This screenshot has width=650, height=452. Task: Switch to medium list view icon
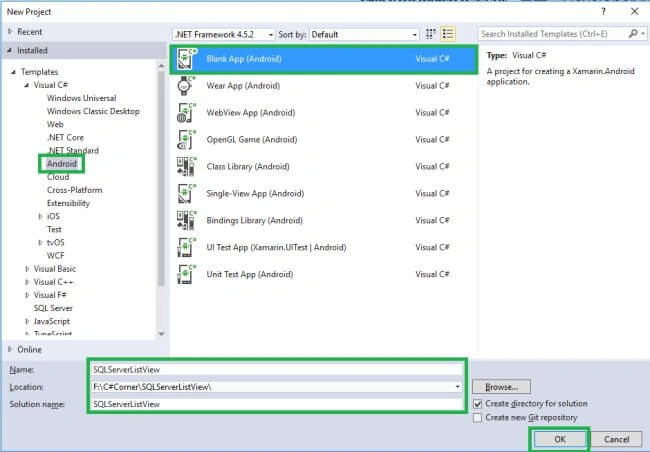click(x=448, y=34)
